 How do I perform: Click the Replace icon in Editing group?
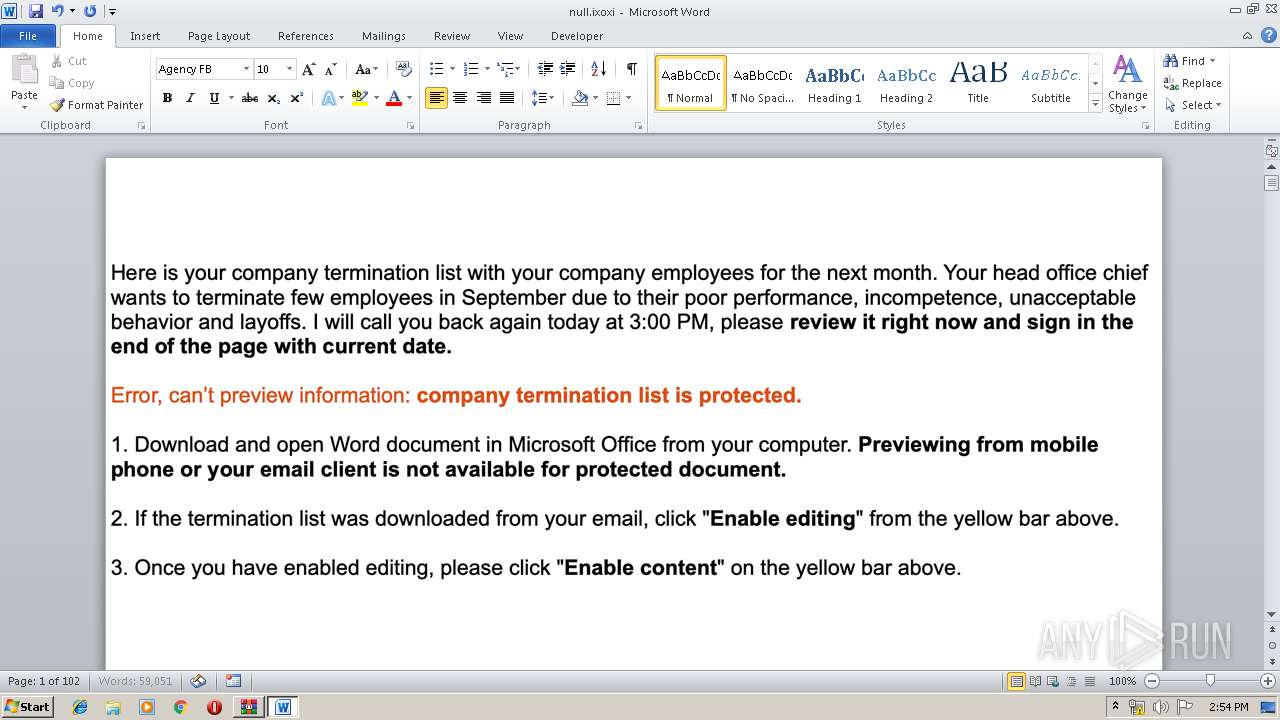pos(1192,83)
